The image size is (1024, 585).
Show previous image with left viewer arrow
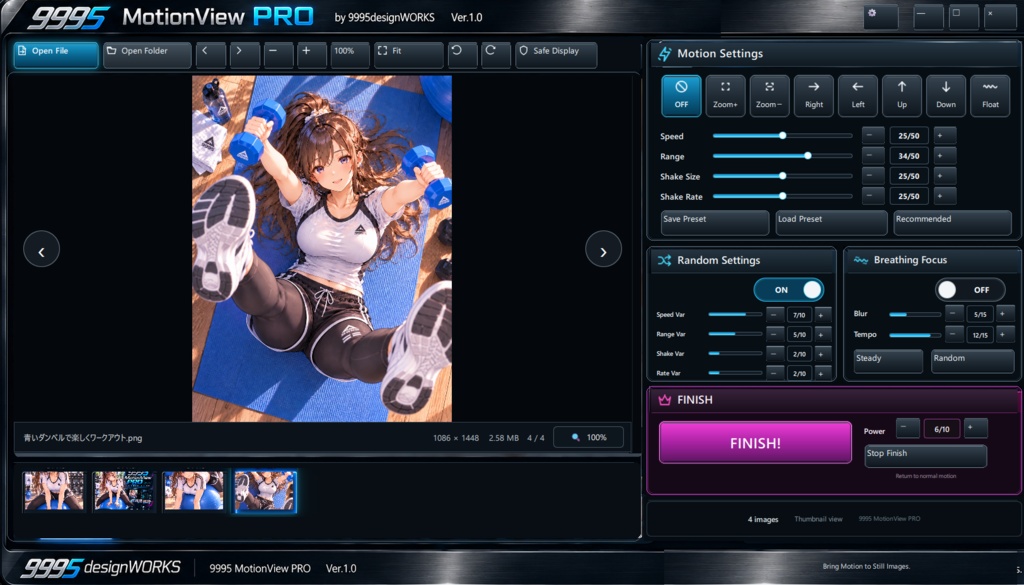41,249
